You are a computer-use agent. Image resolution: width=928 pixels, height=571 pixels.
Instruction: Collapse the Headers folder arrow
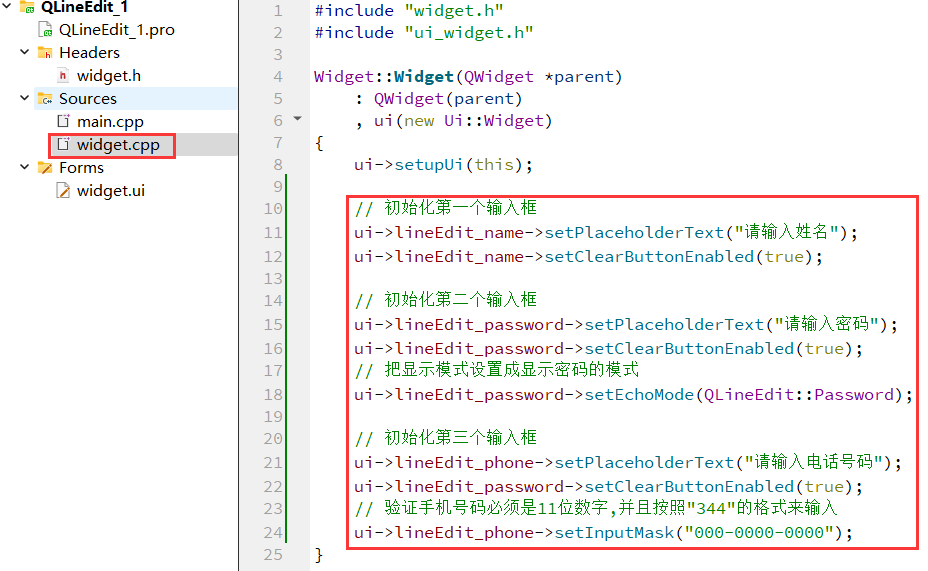pos(24,52)
